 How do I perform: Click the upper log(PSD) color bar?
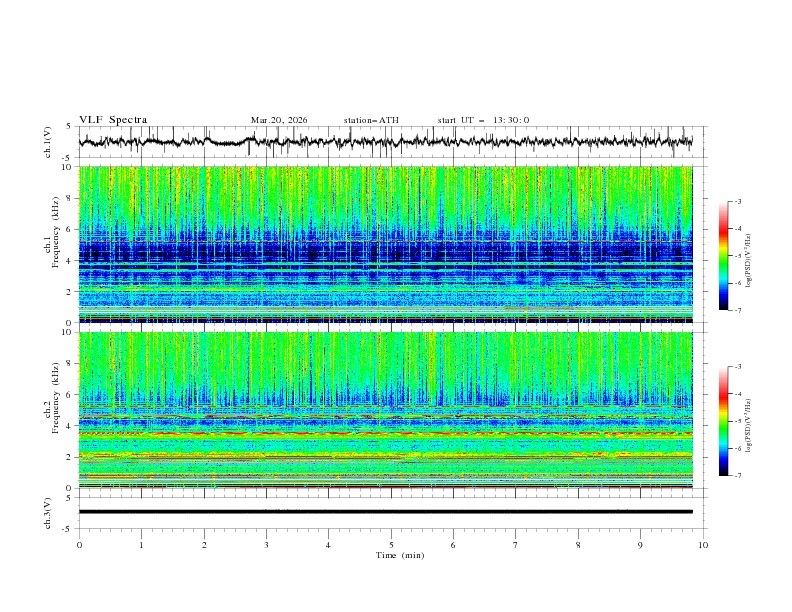pyautogui.click(x=723, y=256)
